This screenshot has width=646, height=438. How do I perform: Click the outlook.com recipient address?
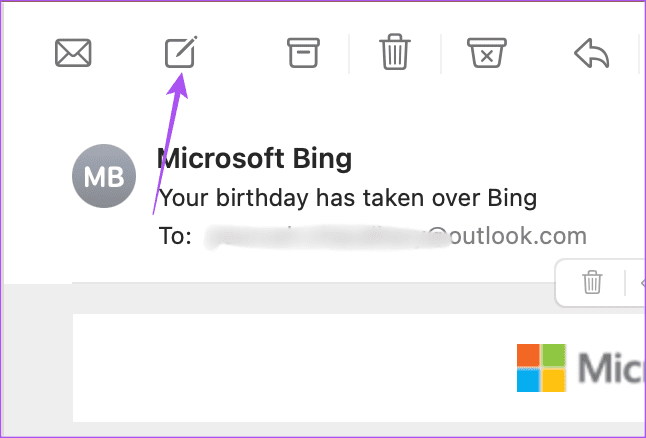point(396,237)
